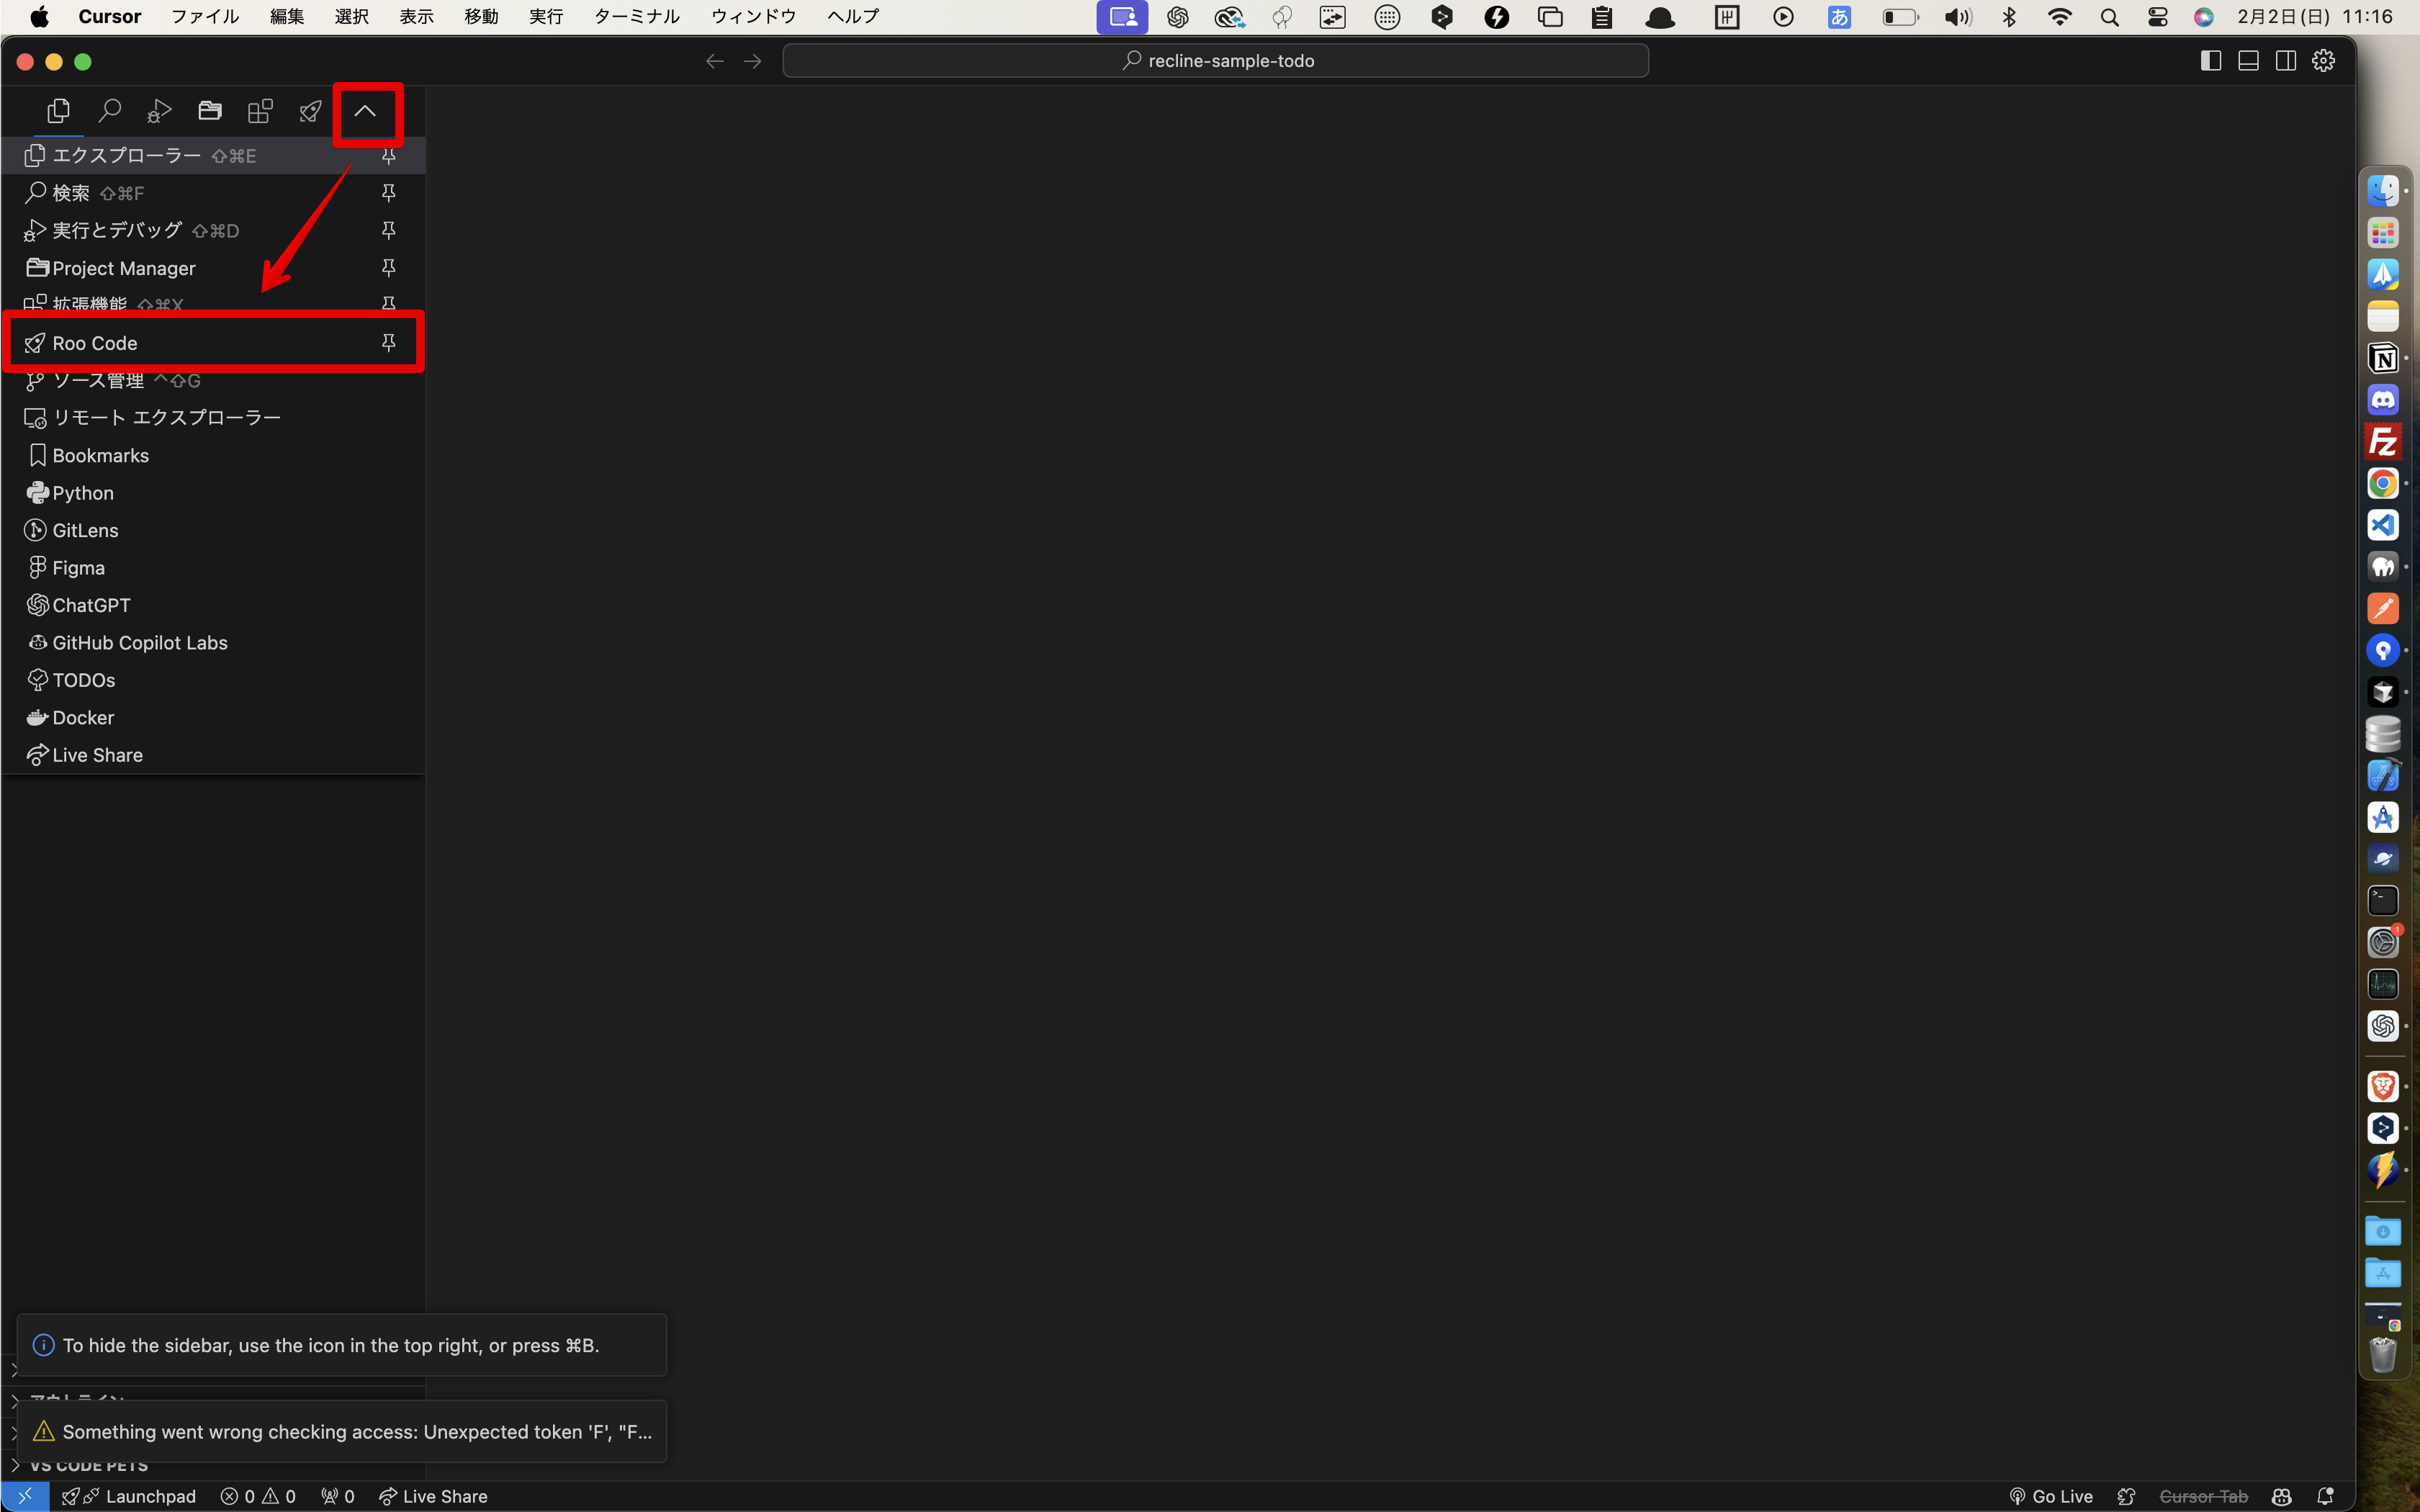Open the Explorer icon in the activity bar
The width and height of the screenshot is (2420, 1512).
[x=58, y=111]
